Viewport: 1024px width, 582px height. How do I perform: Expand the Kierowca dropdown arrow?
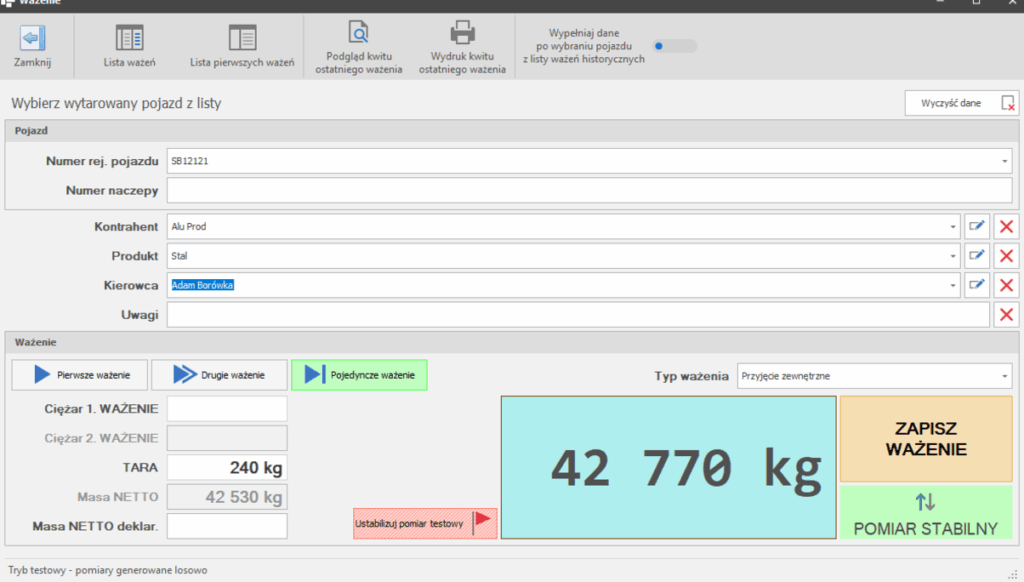click(x=952, y=285)
